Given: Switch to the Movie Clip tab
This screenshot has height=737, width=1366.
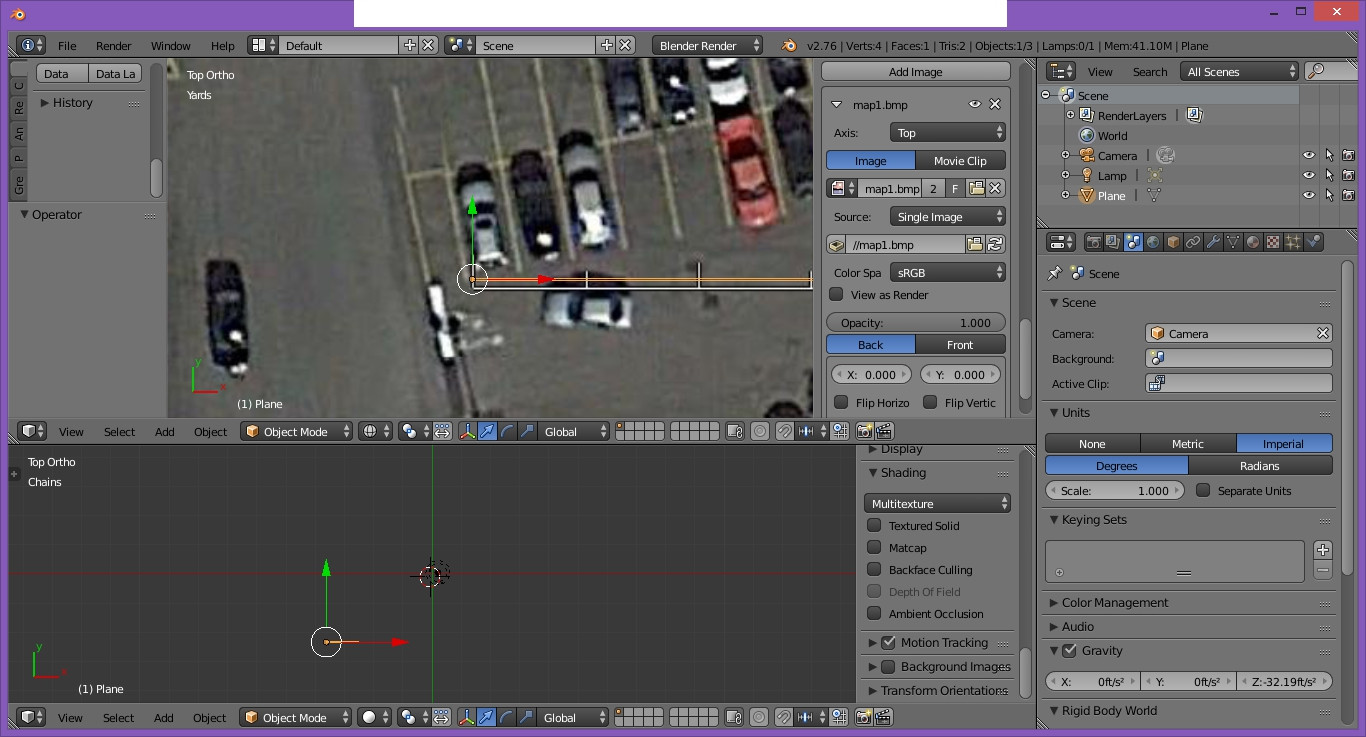Looking at the screenshot, I should 959,161.
